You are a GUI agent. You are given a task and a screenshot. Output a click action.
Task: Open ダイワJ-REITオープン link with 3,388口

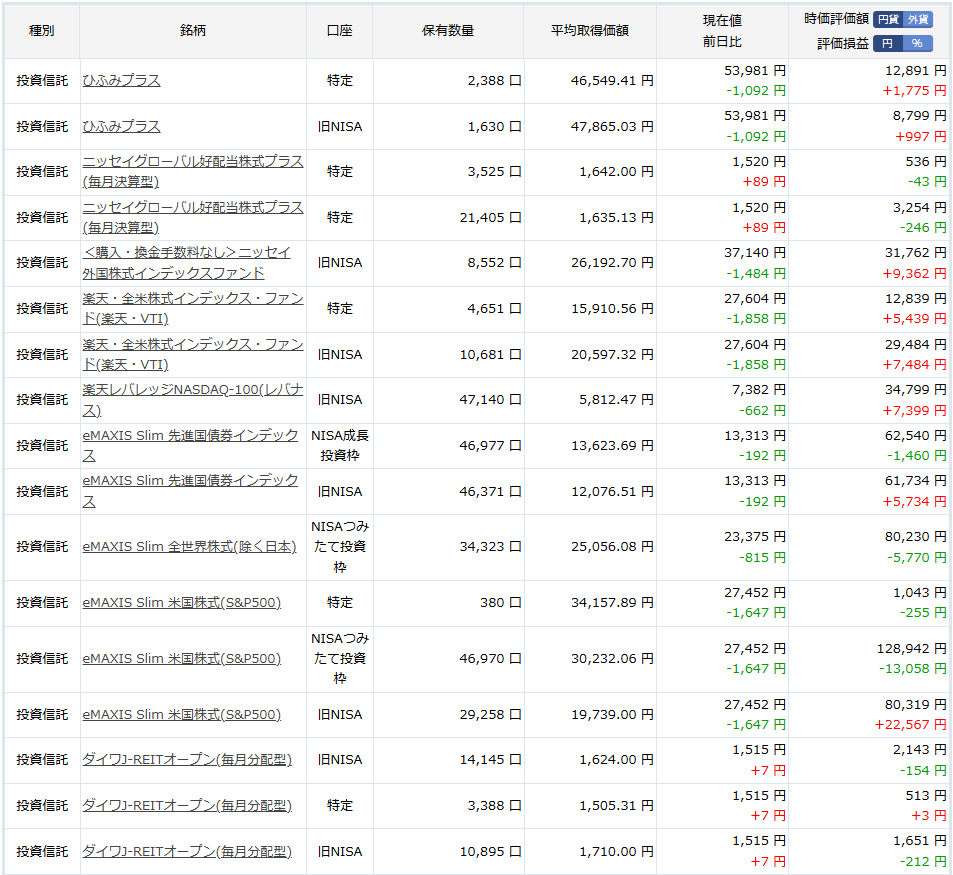click(187, 806)
